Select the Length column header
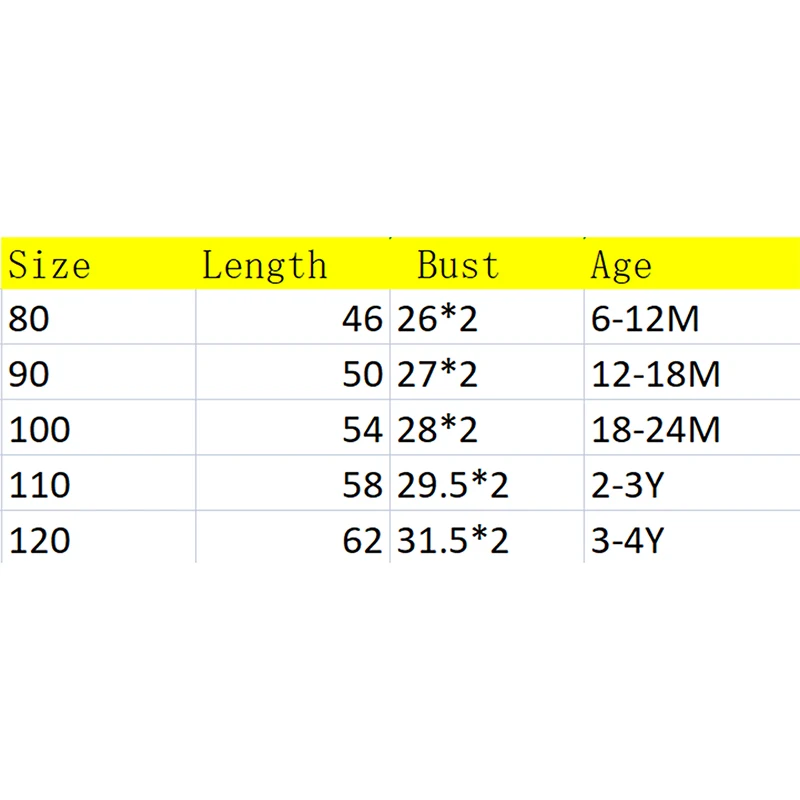The image size is (800, 800). coord(264,265)
